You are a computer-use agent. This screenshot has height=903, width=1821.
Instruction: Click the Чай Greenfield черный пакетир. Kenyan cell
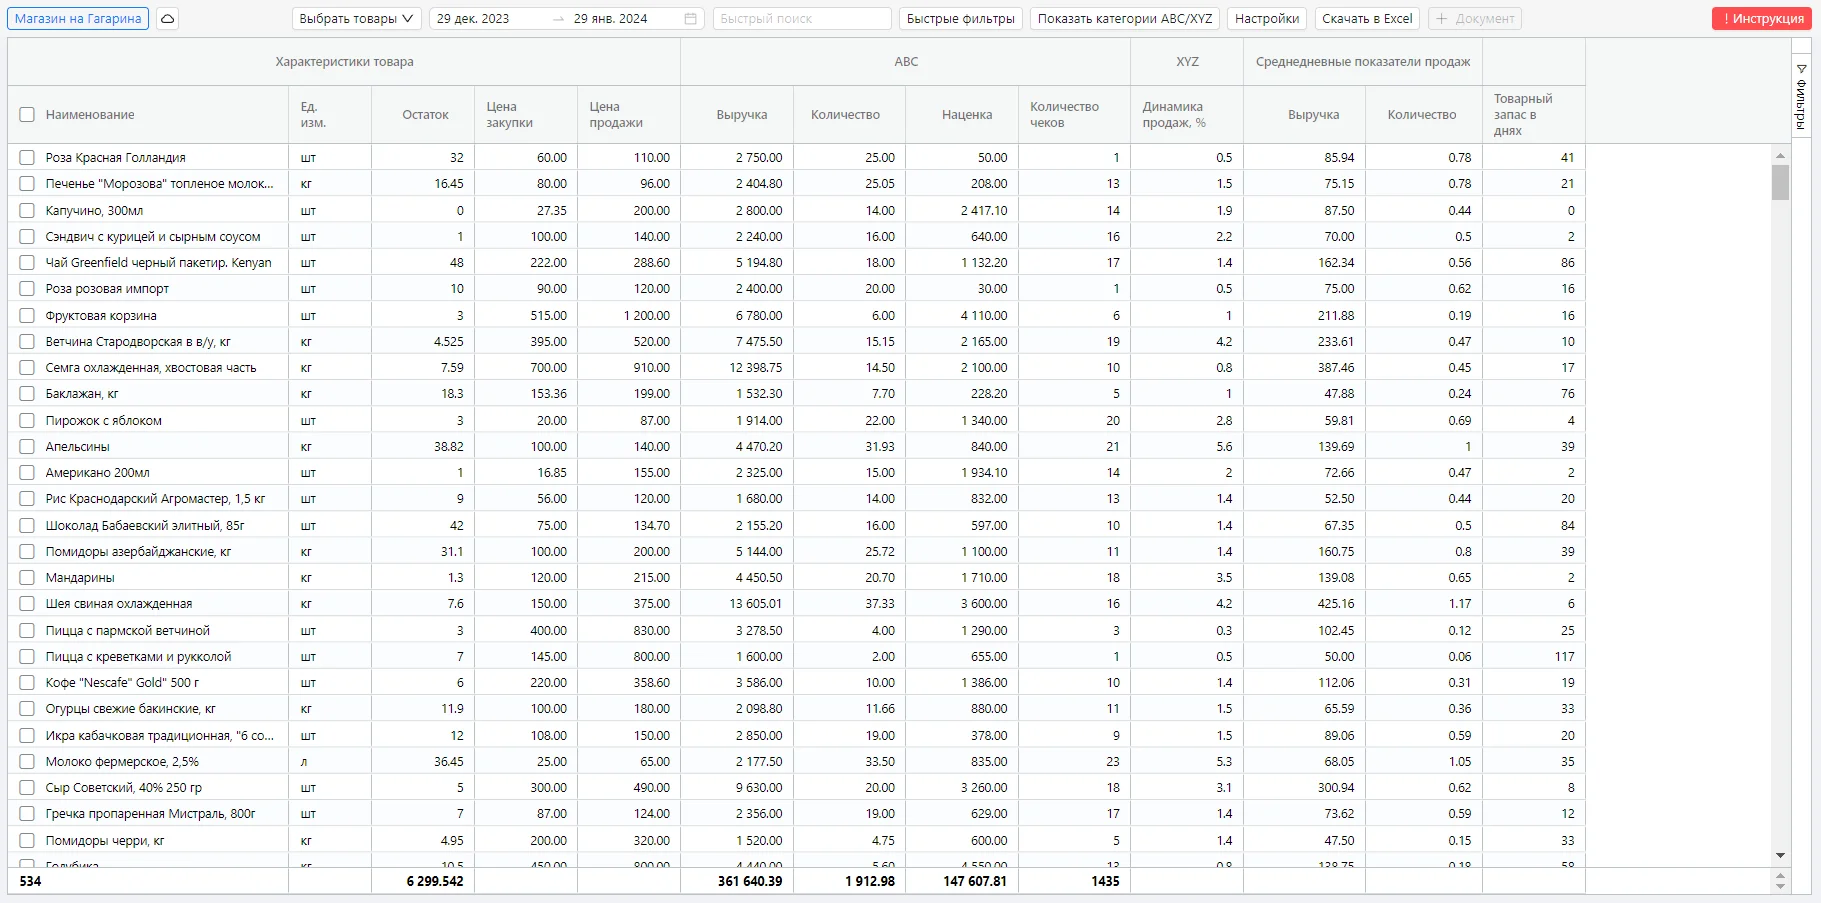tap(158, 263)
